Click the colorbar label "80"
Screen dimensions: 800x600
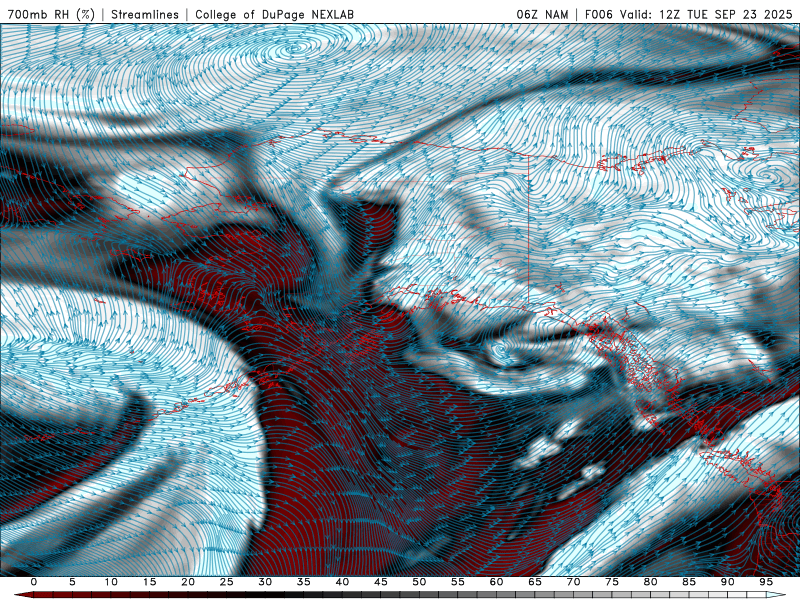651,582
